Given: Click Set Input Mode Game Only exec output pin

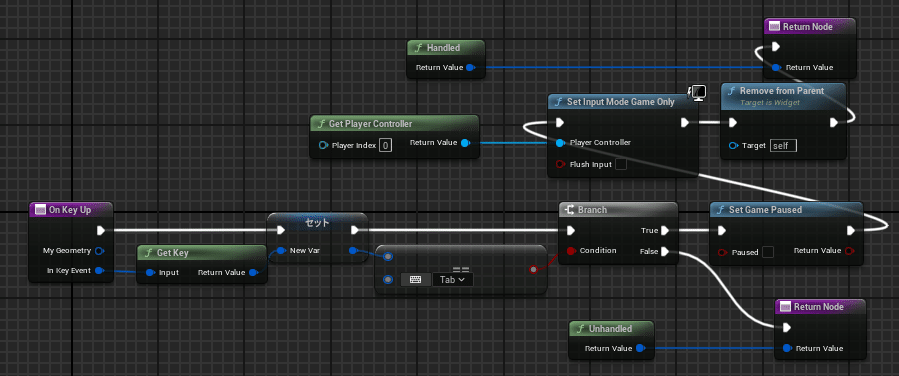Looking at the screenshot, I should tap(685, 123).
